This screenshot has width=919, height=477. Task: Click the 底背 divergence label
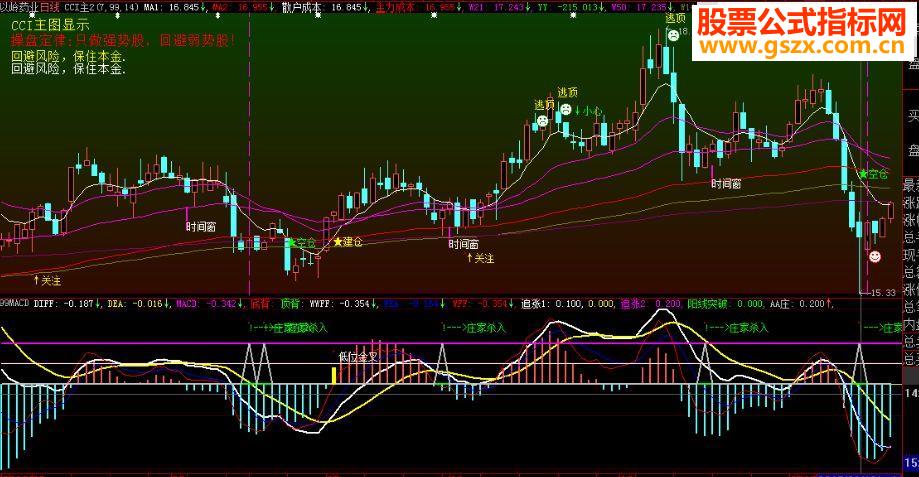click(260, 304)
